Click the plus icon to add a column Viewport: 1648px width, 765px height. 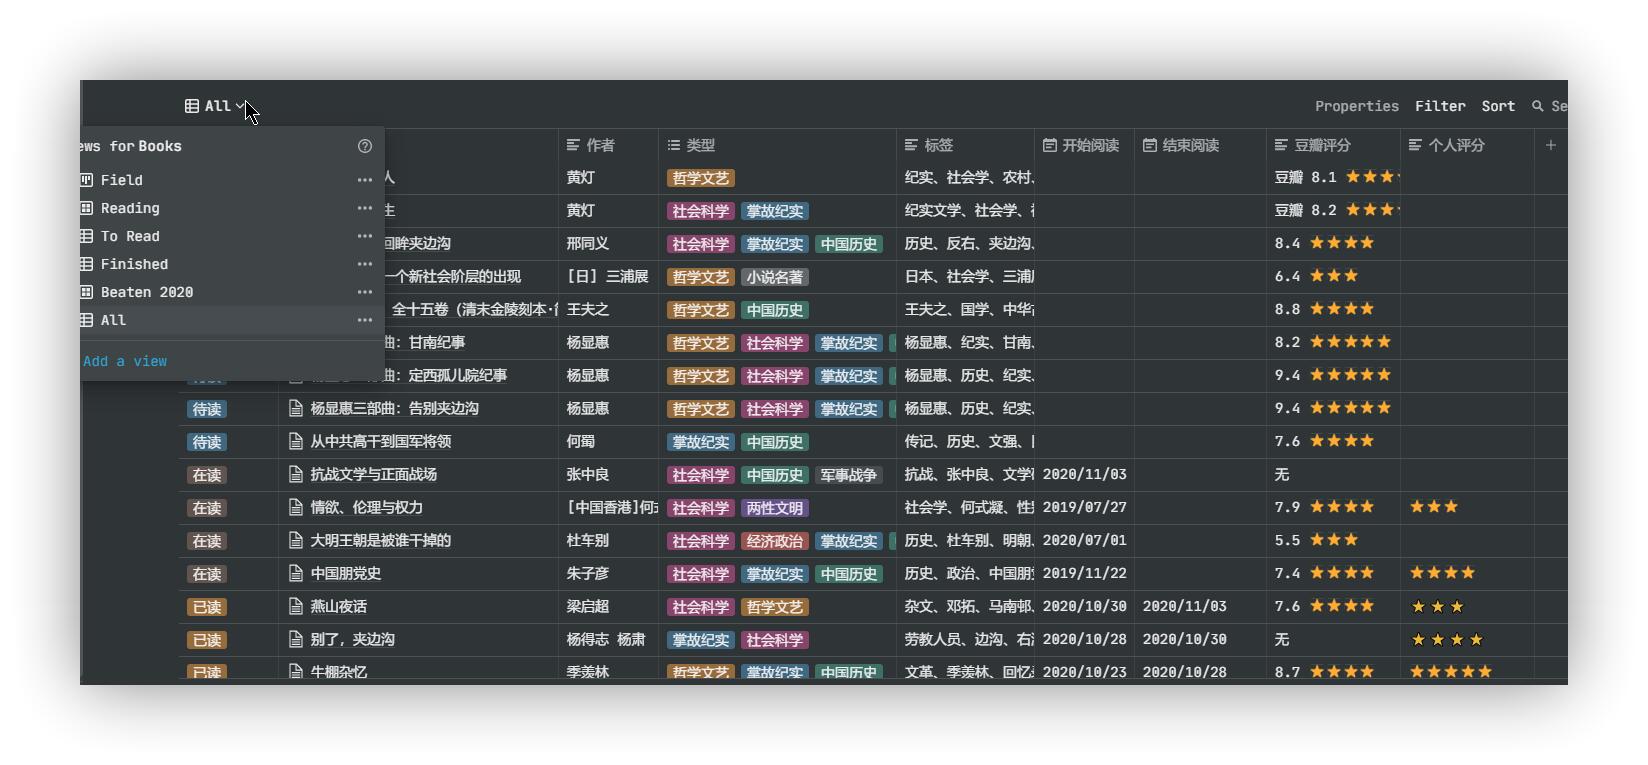(1550, 145)
